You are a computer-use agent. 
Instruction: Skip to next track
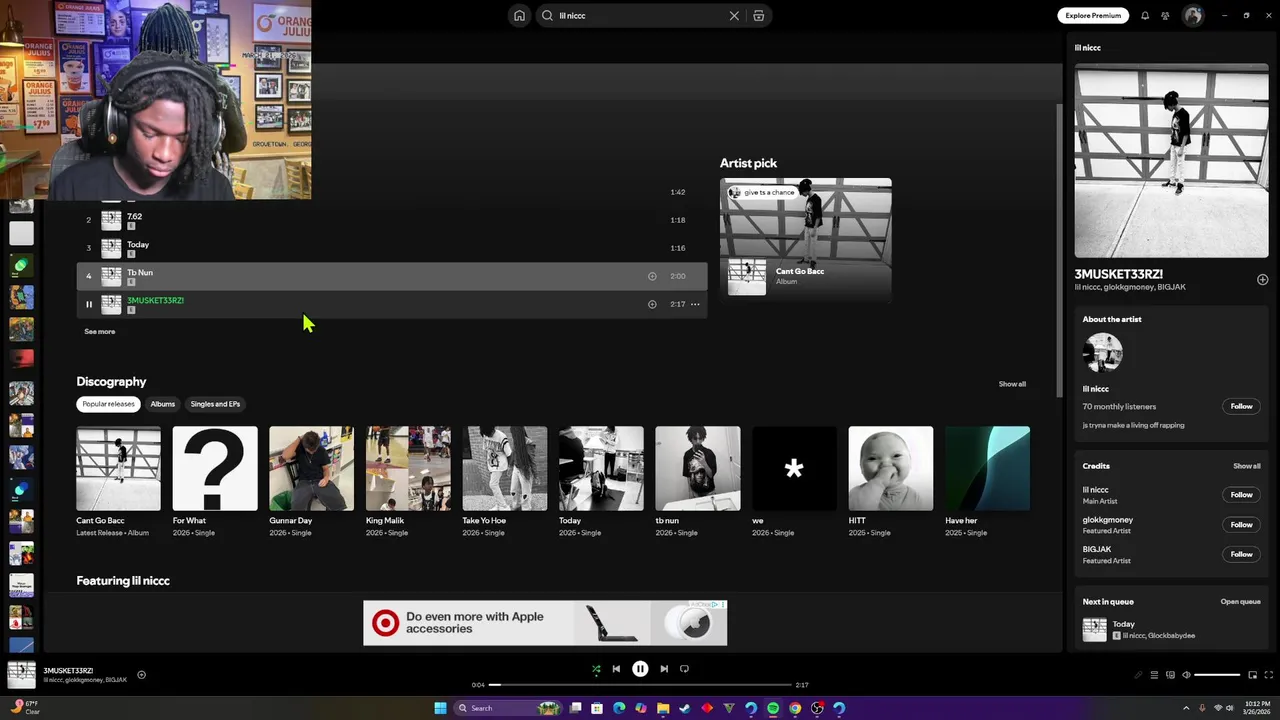tap(664, 669)
